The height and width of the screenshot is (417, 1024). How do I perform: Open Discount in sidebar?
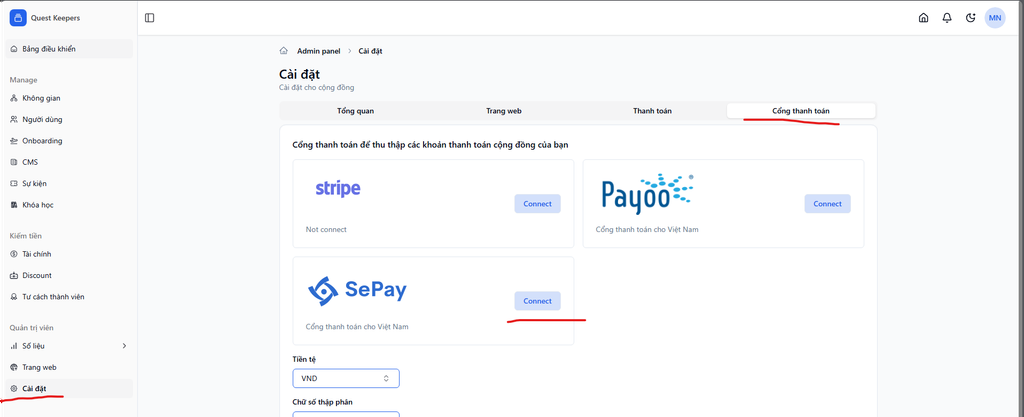[x=69, y=275]
